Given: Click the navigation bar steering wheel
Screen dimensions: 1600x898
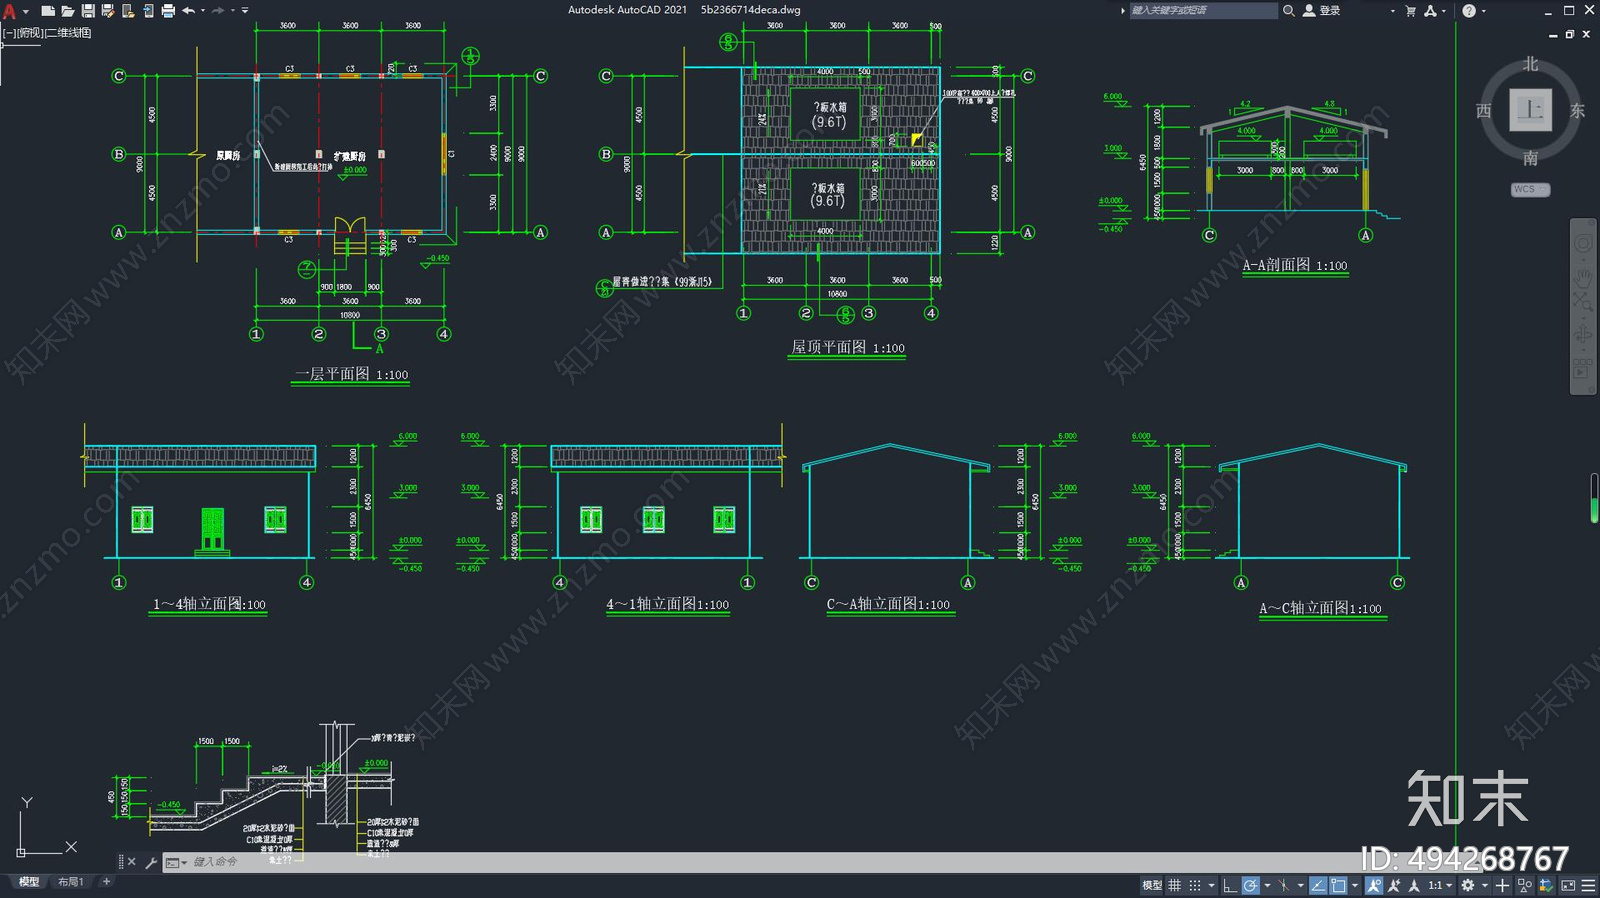Looking at the screenshot, I should click(x=1583, y=243).
